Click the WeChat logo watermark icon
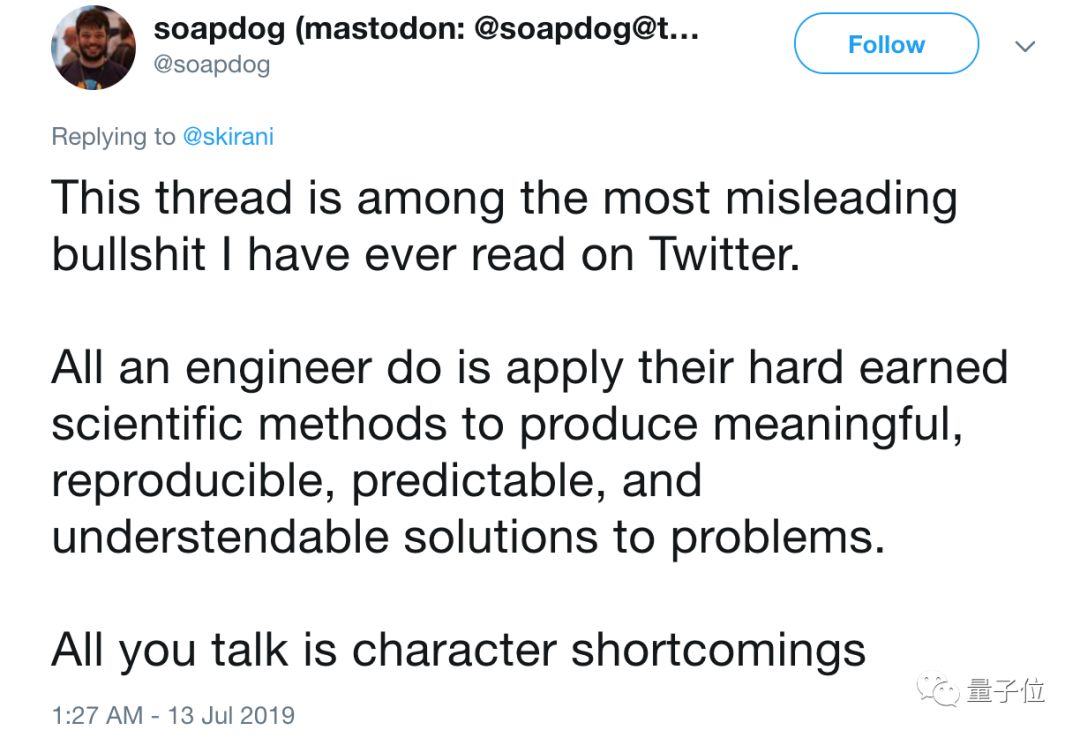This screenshot has height=738, width=1080. tap(940, 690)
